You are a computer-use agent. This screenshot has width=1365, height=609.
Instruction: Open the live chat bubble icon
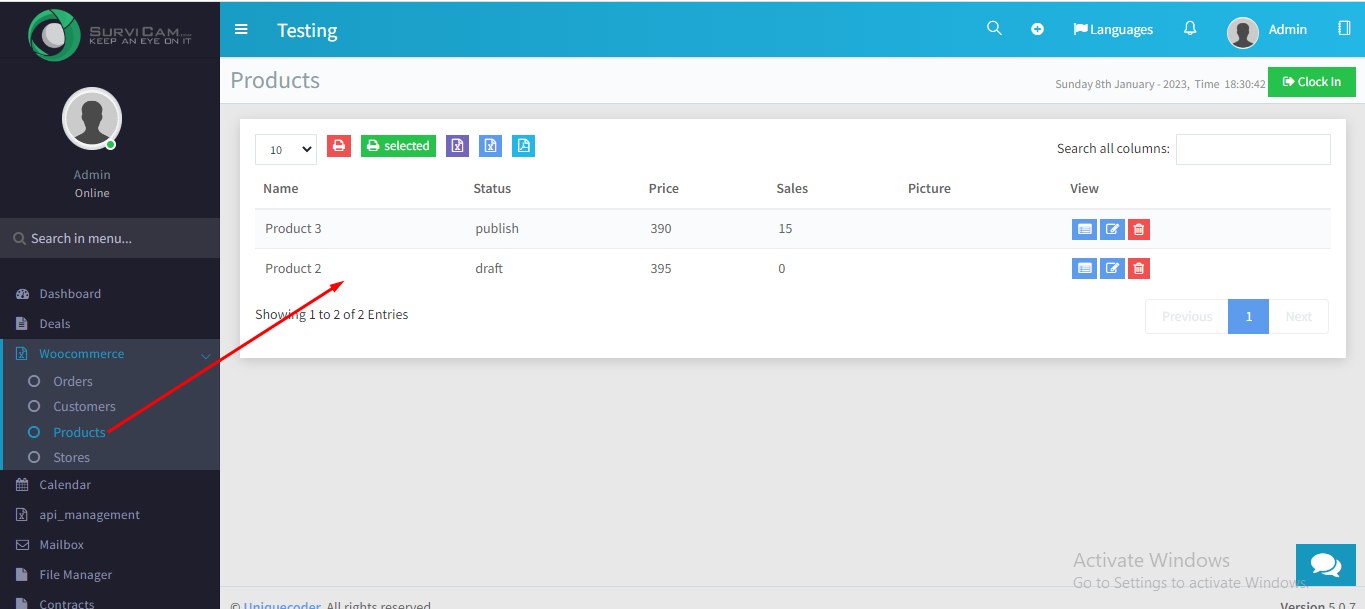(x=1326, y=565)
